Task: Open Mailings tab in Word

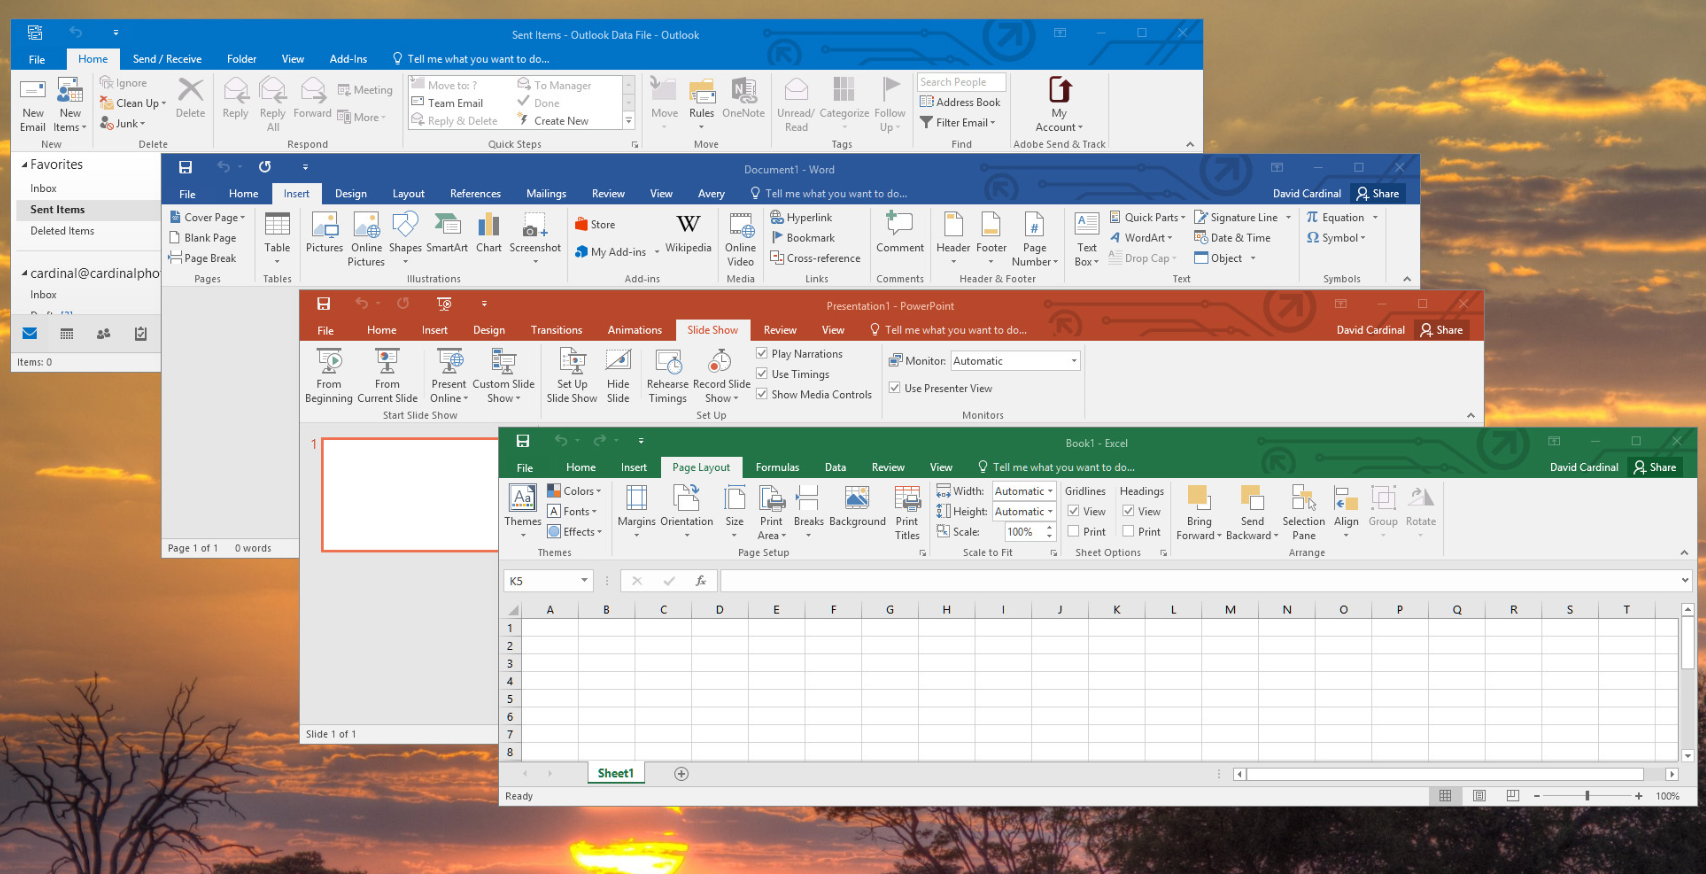Action: (546, 194)
